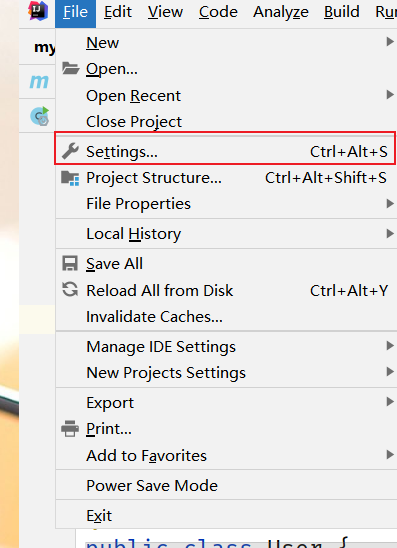
Task: Click the printer icon next to Print
Action: click(70, 428)
